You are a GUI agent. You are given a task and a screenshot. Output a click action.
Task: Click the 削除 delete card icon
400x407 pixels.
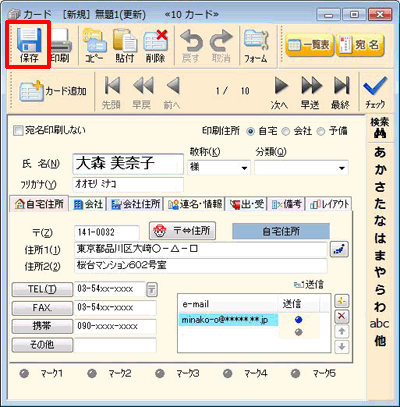point(155,41)
